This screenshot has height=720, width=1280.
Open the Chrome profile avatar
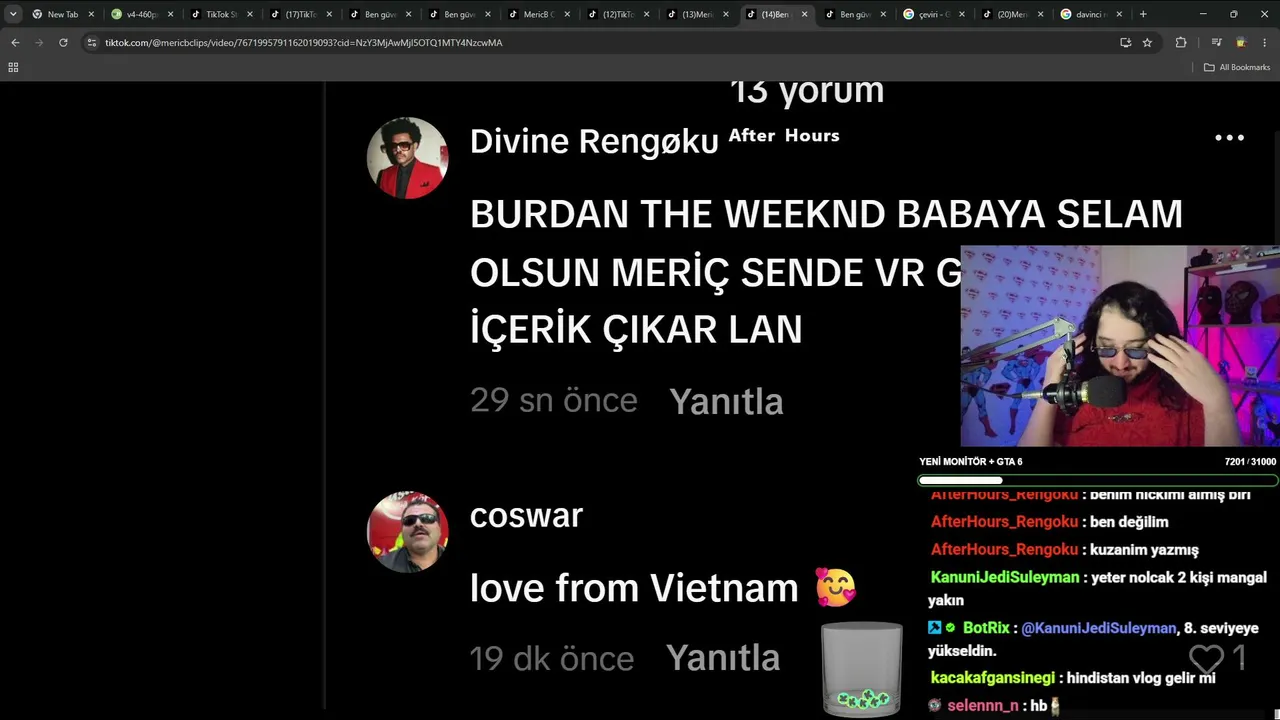(1241, 43)
